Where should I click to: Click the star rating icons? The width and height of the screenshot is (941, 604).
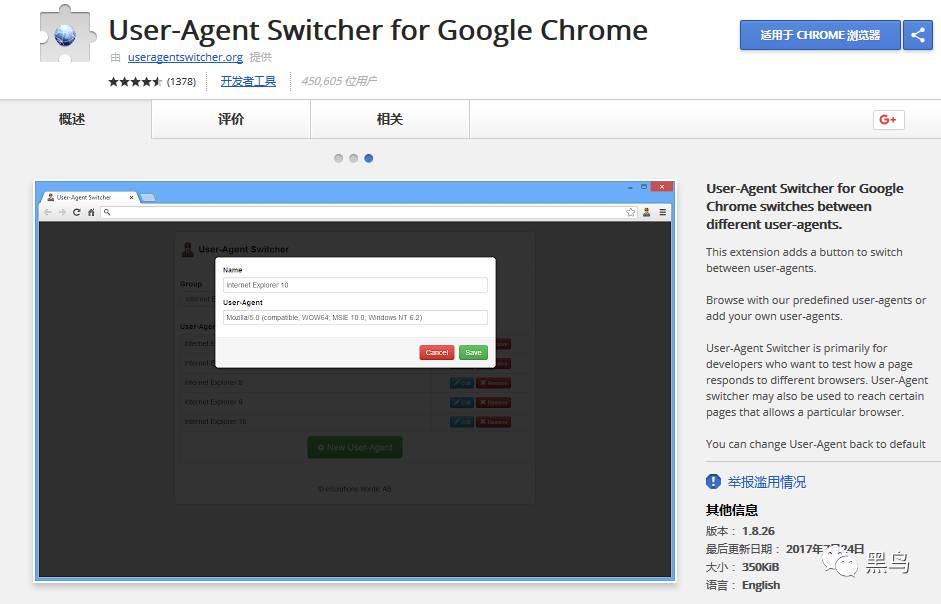click(135, 82)
